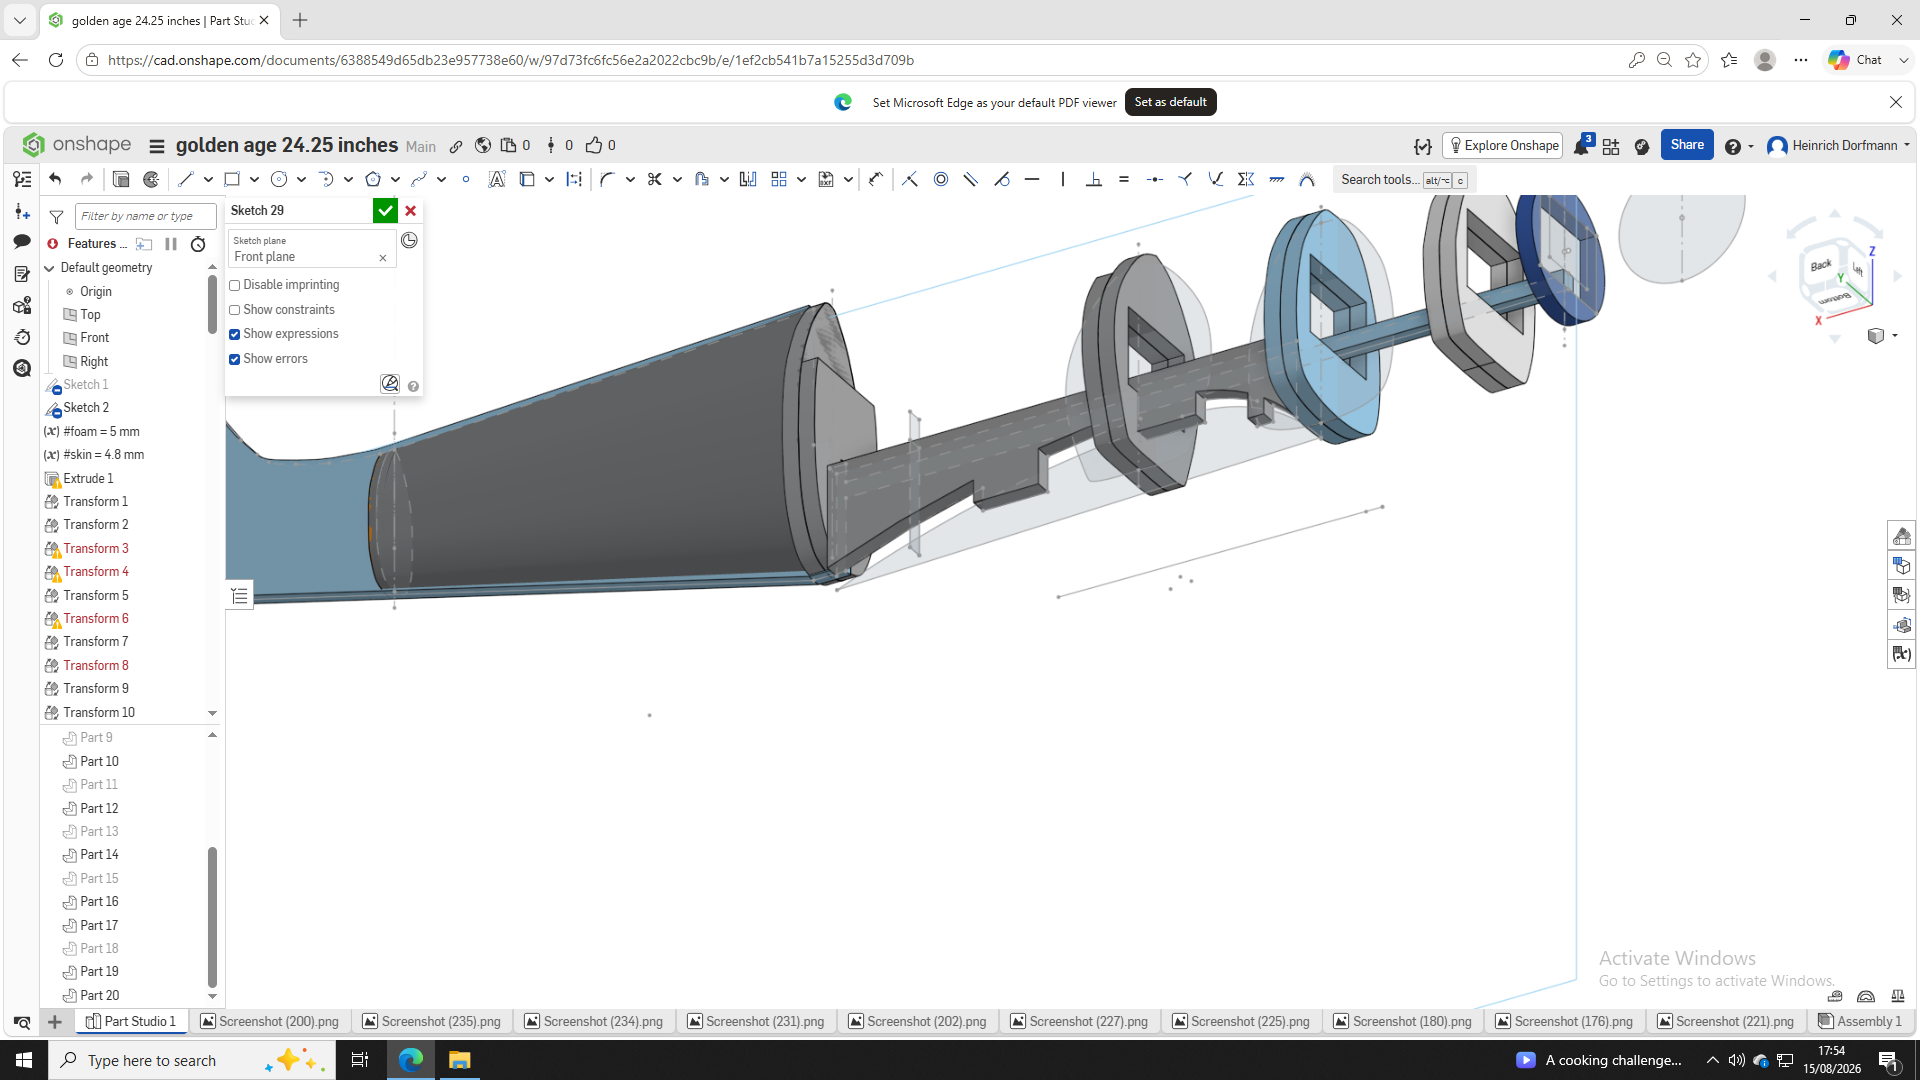Click the blue Share button
This screenshot has width=1920, height=1080.
pos(1687,145)
